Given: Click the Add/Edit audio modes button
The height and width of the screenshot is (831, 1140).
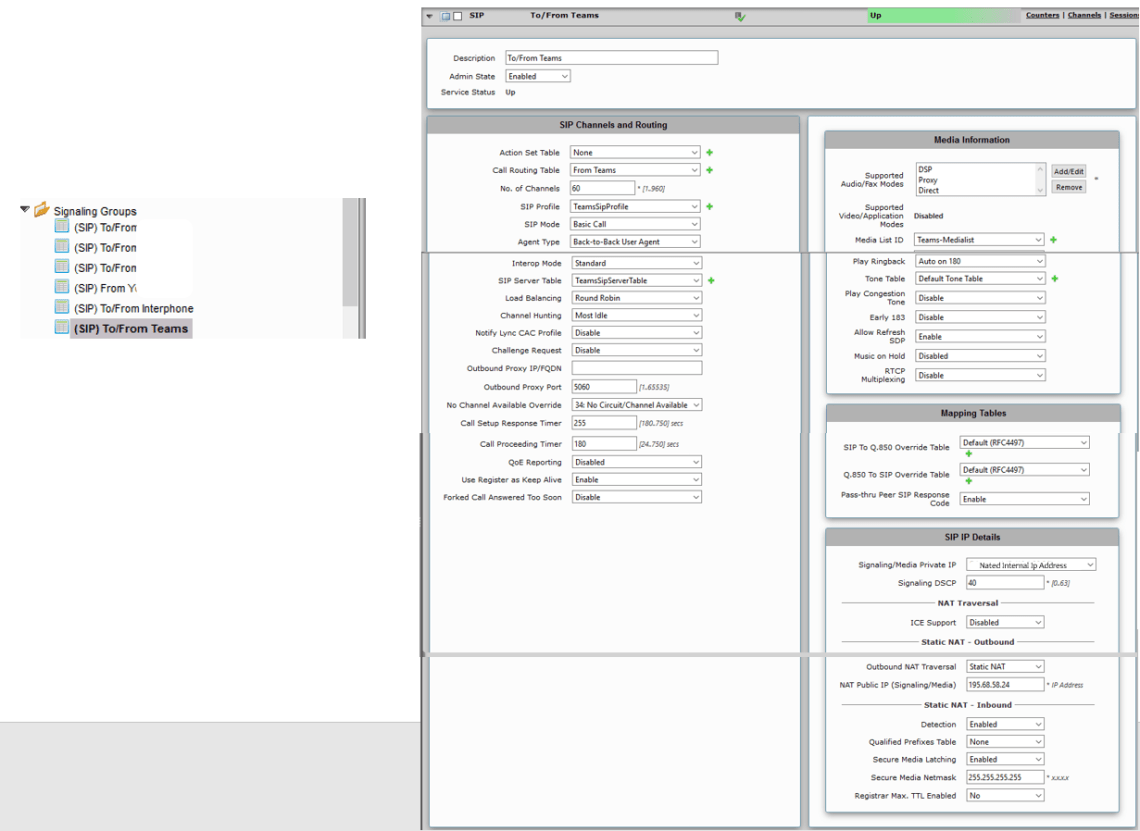Looking at the screenshot, I should (x=1068, y=172).
